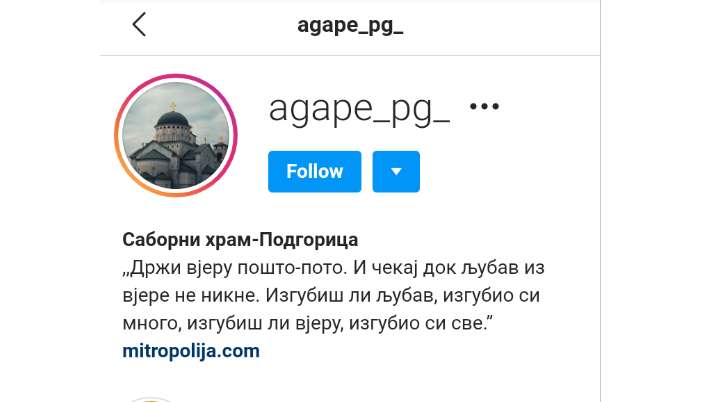The height and width of the screenshot is (402, 708).
Task: Click the Follow button
Action: click(x=314, y=172)
